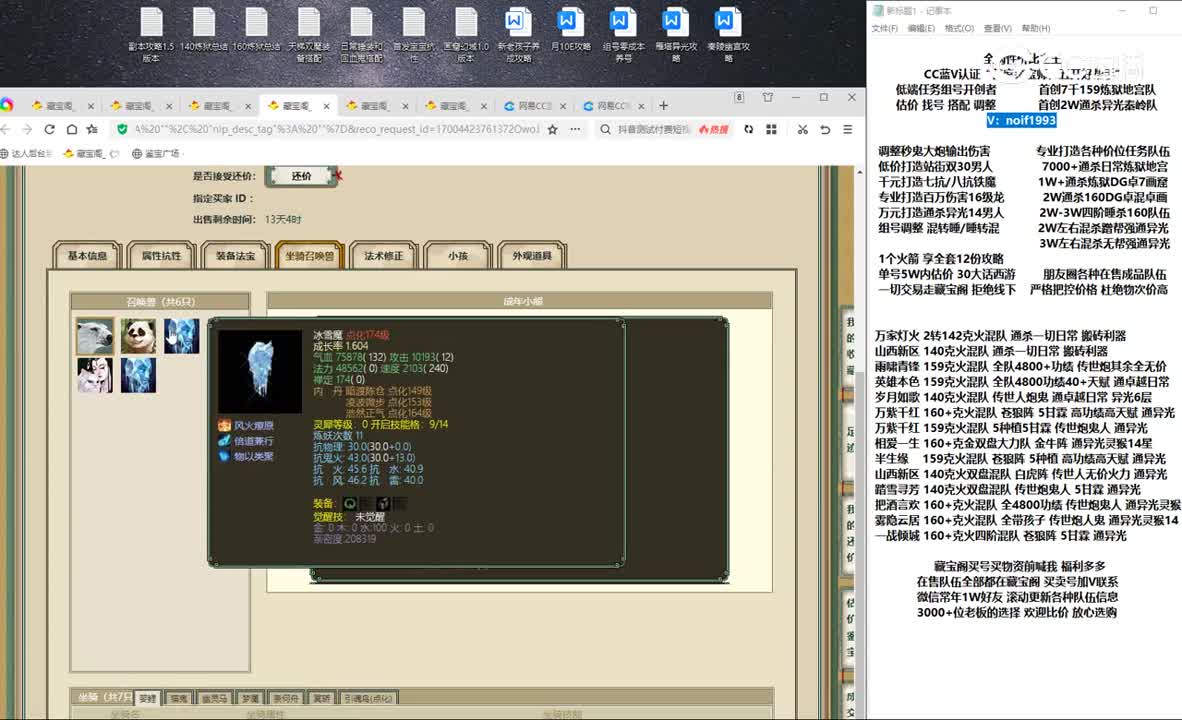This screenshot has height=720, width=1182.
Task: Switch to the 属性抗性 tab
Action: [x=161, y=256]
